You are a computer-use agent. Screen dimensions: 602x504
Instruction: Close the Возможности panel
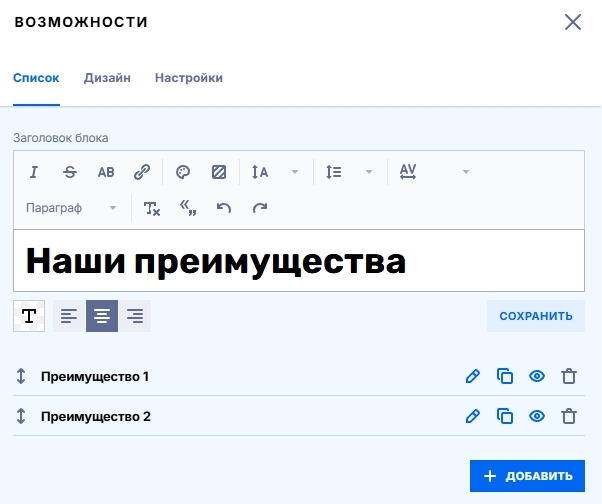[573, 22]
